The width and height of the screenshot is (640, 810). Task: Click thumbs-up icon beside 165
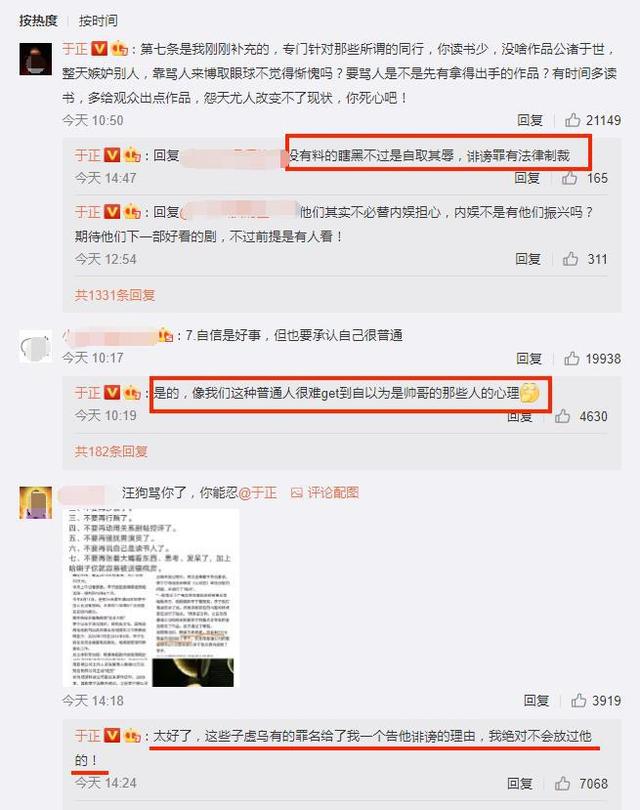pyautogui.click(x=570, y=178)
